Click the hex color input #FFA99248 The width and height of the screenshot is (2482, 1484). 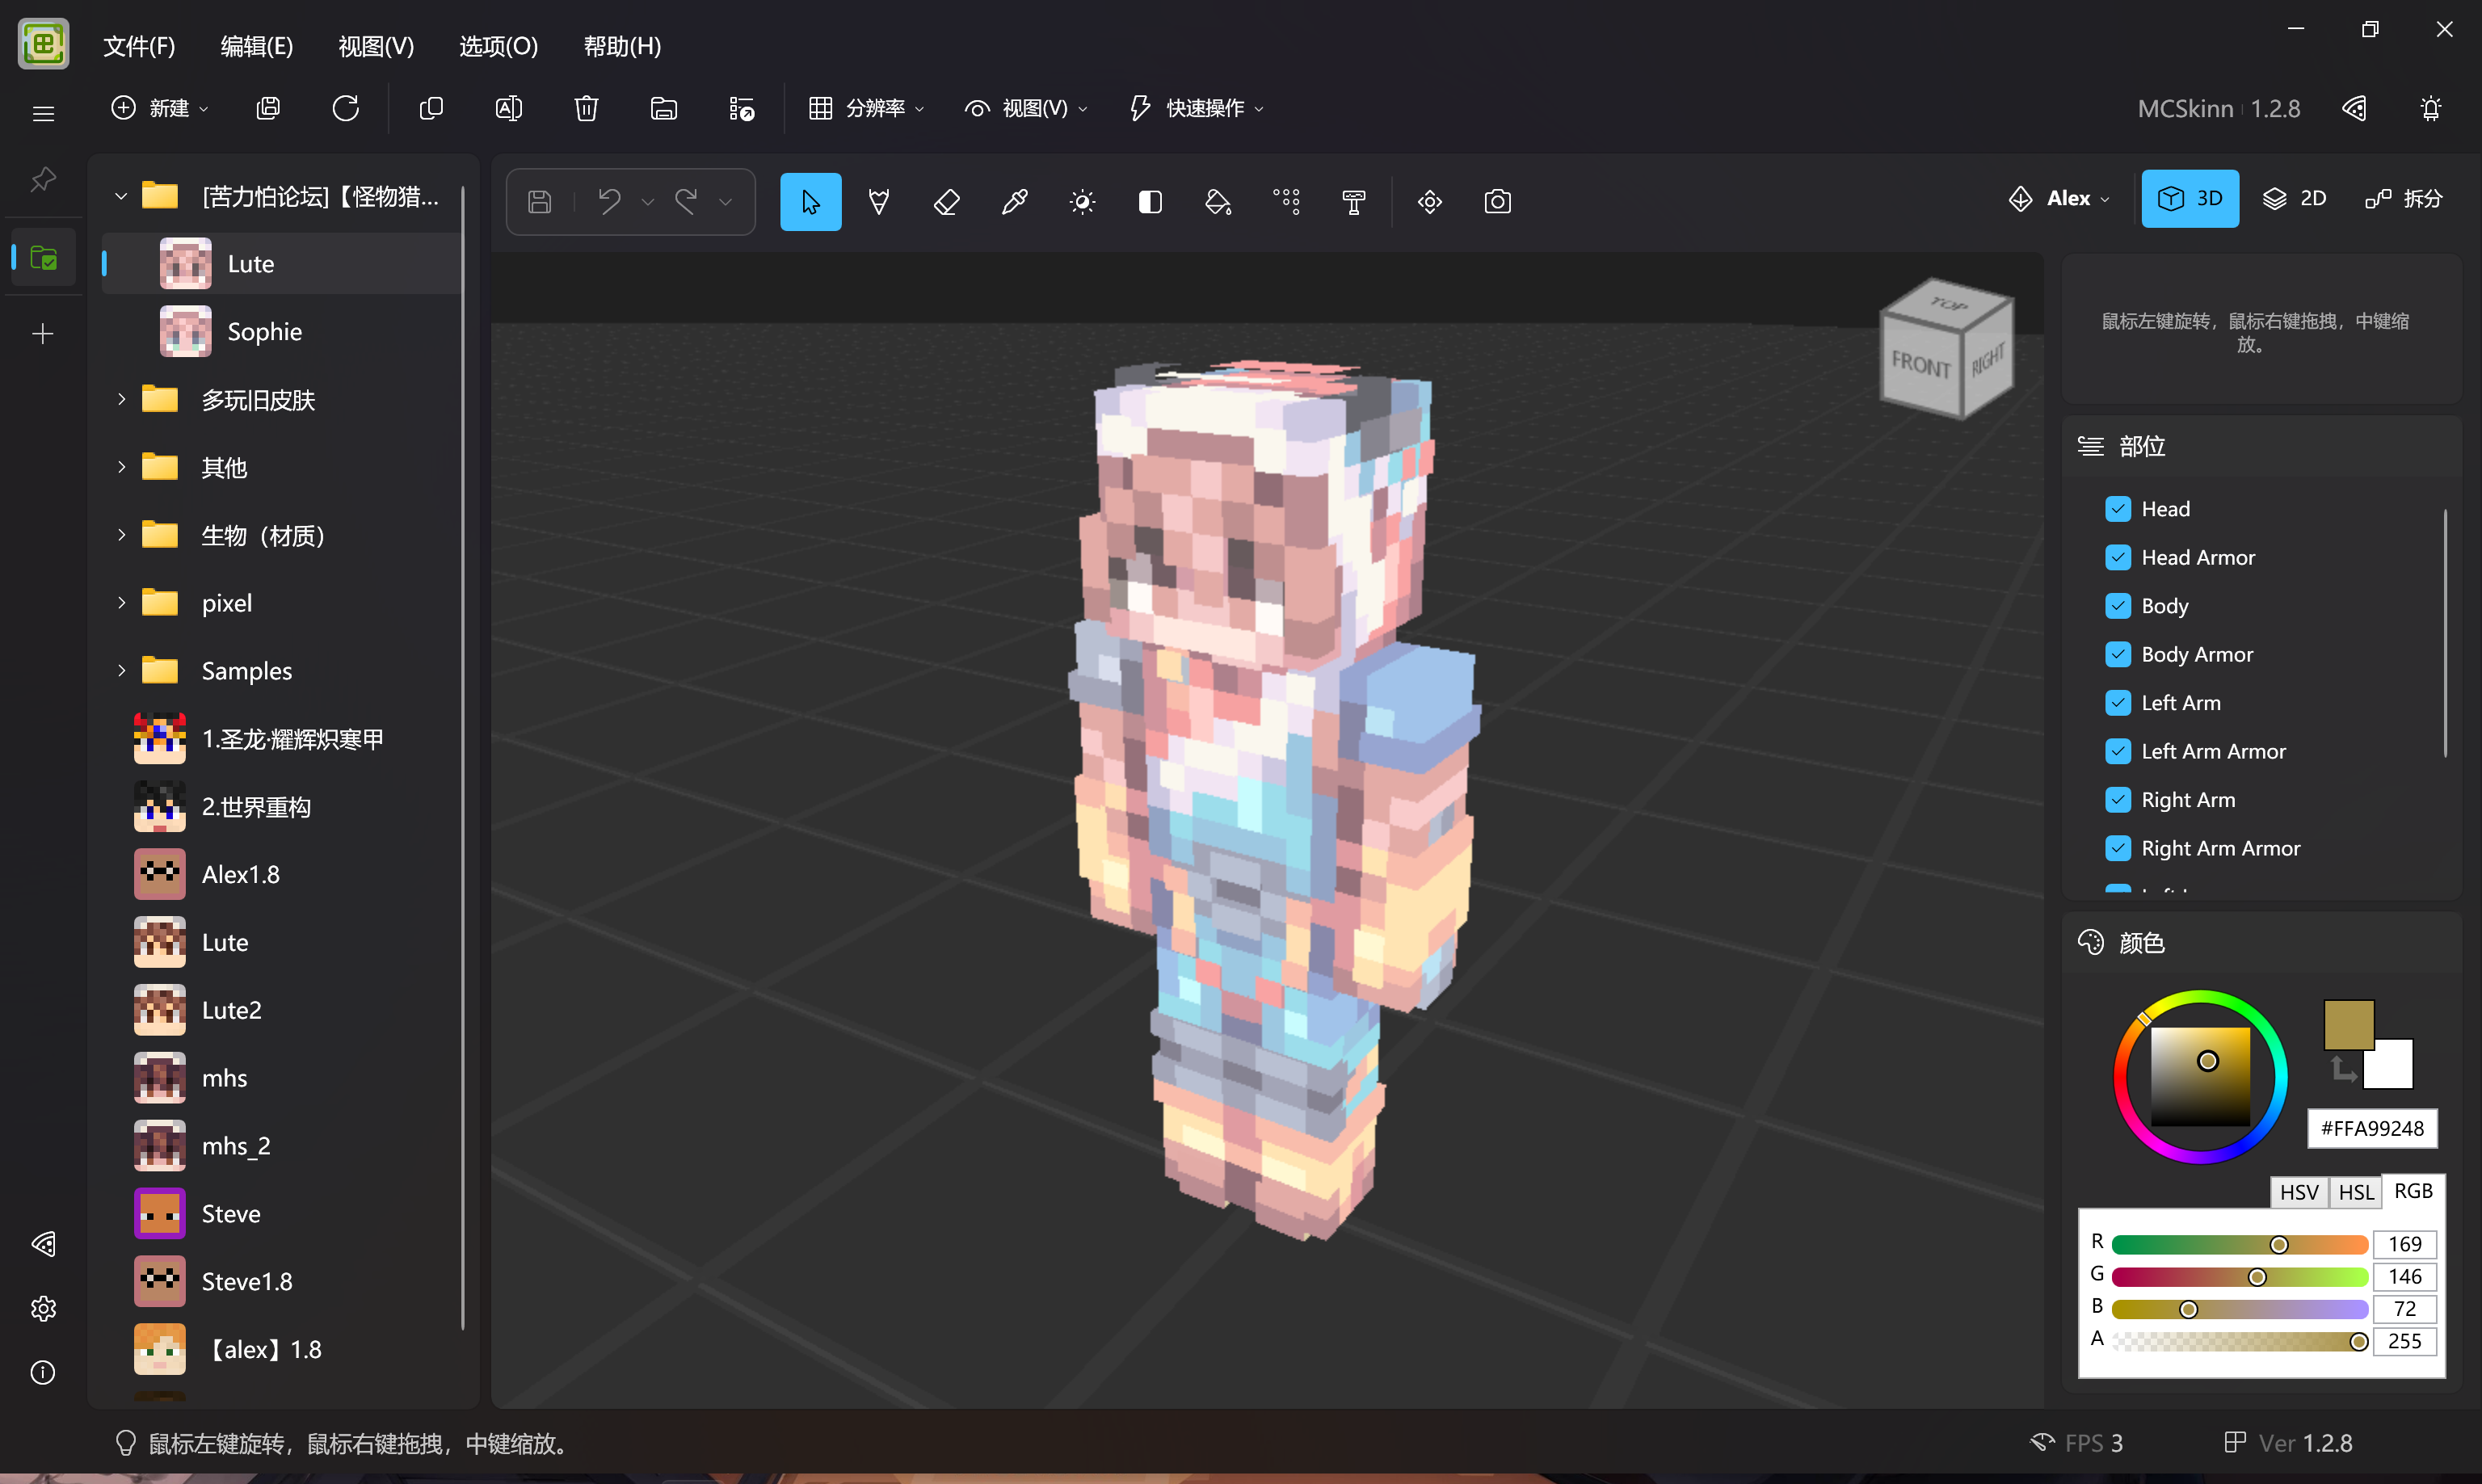pyautogui.click(x=2371, y=1128)
